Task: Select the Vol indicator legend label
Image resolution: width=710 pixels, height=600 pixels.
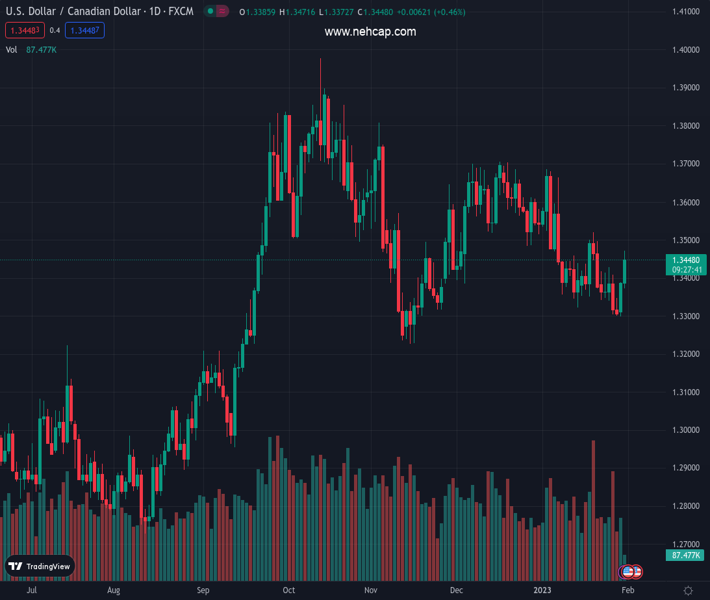Action: pyautogui.click(x=12, y=49)
